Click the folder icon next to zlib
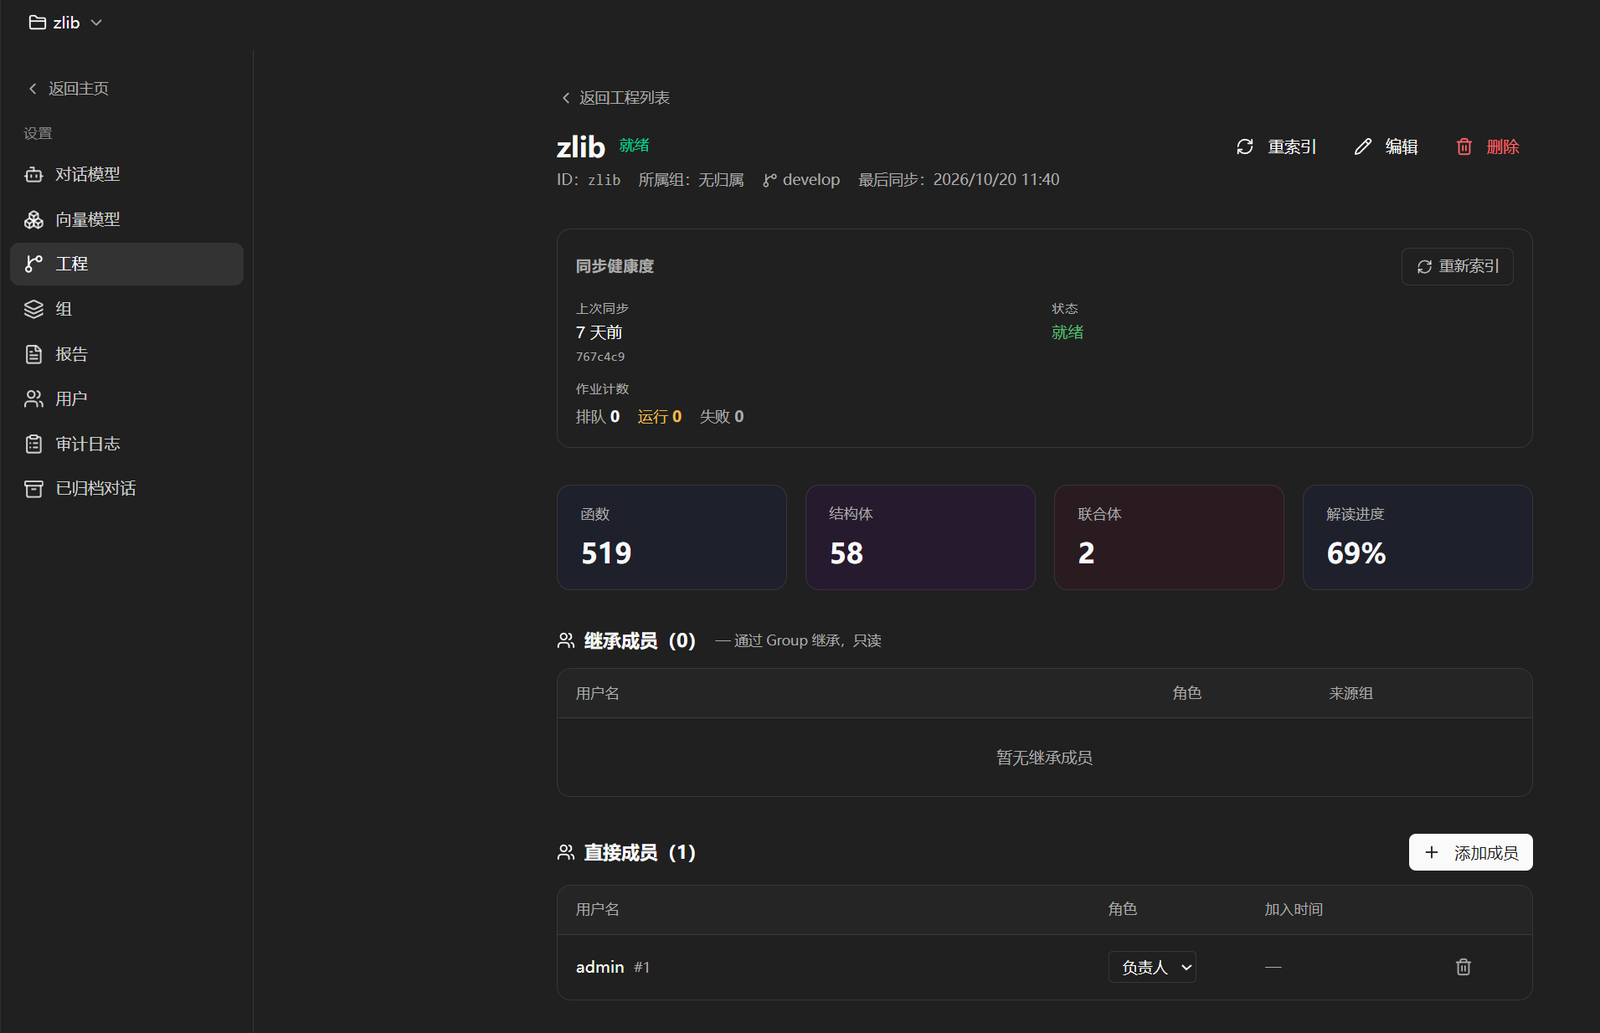Screen dimensions: 1600x1033 tap(37, 22)
